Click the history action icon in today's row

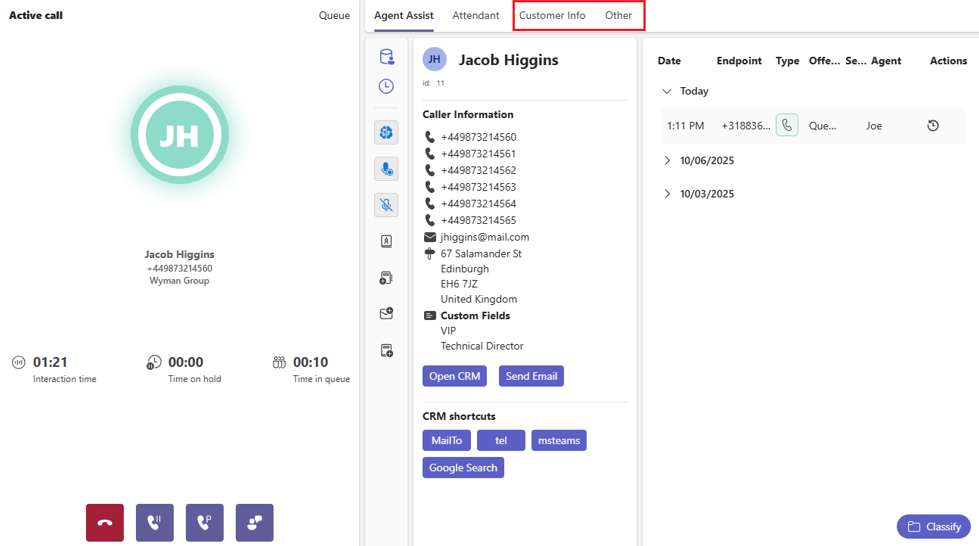pos(933,126)
